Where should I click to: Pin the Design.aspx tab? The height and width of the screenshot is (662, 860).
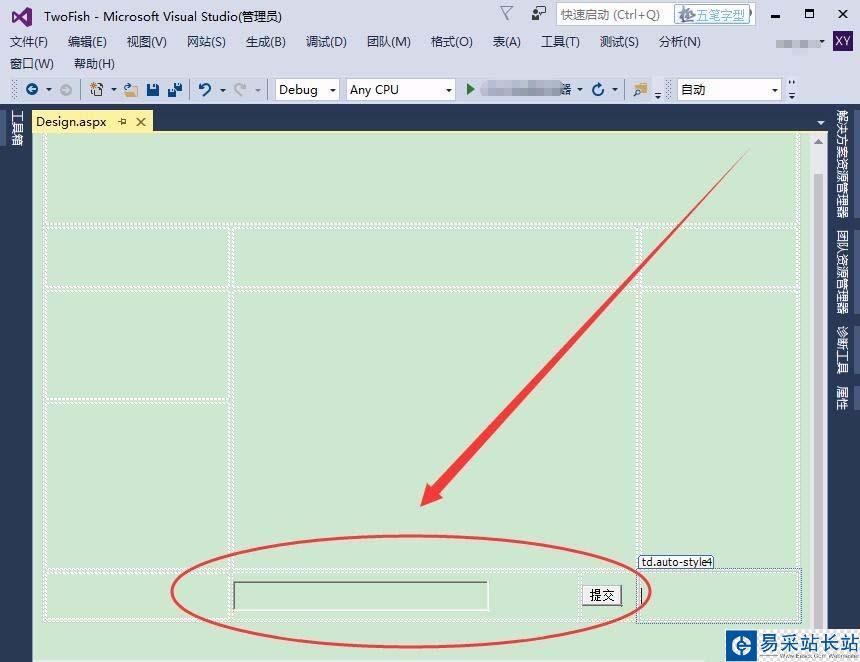tap(122, 122)
